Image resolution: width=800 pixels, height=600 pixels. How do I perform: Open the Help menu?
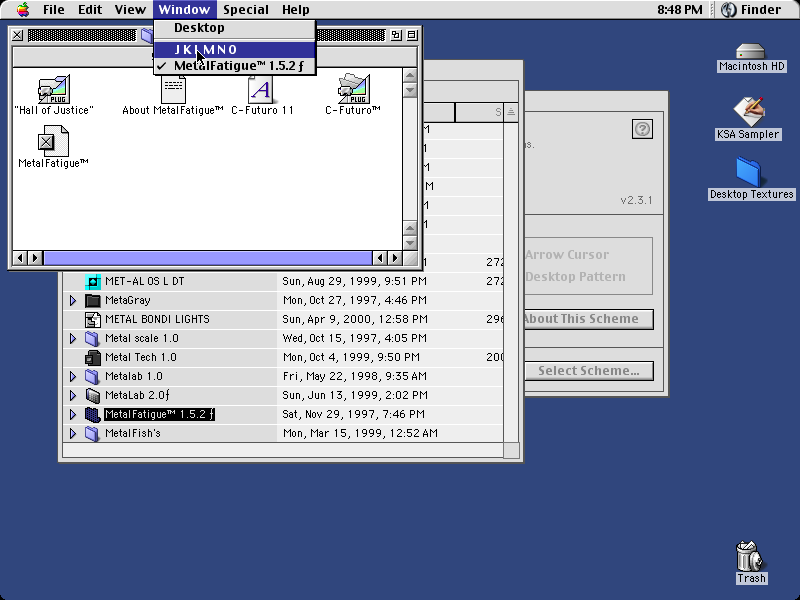pyautogui.click(x=295, y=9)
